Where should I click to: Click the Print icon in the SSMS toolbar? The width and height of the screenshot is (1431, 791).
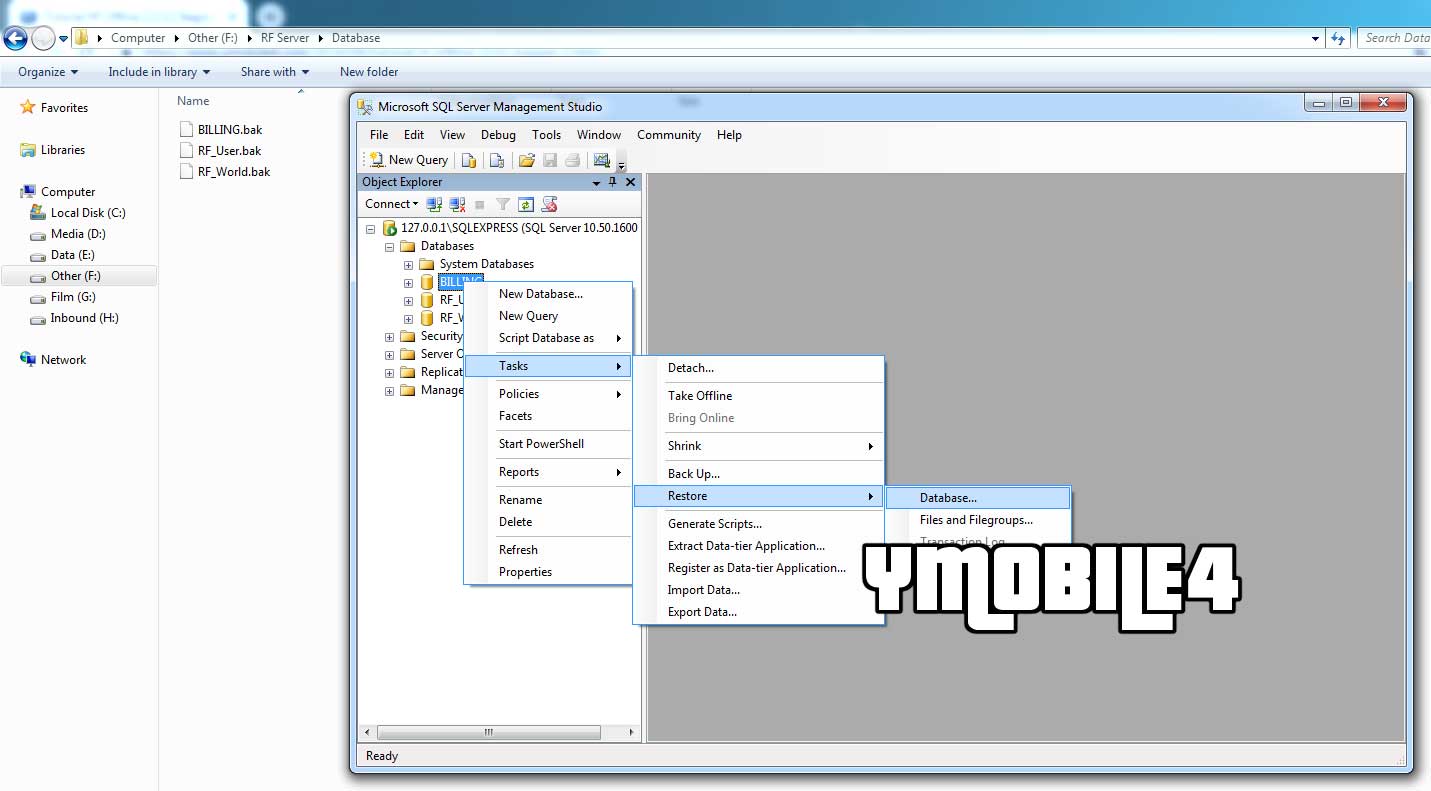572,160
